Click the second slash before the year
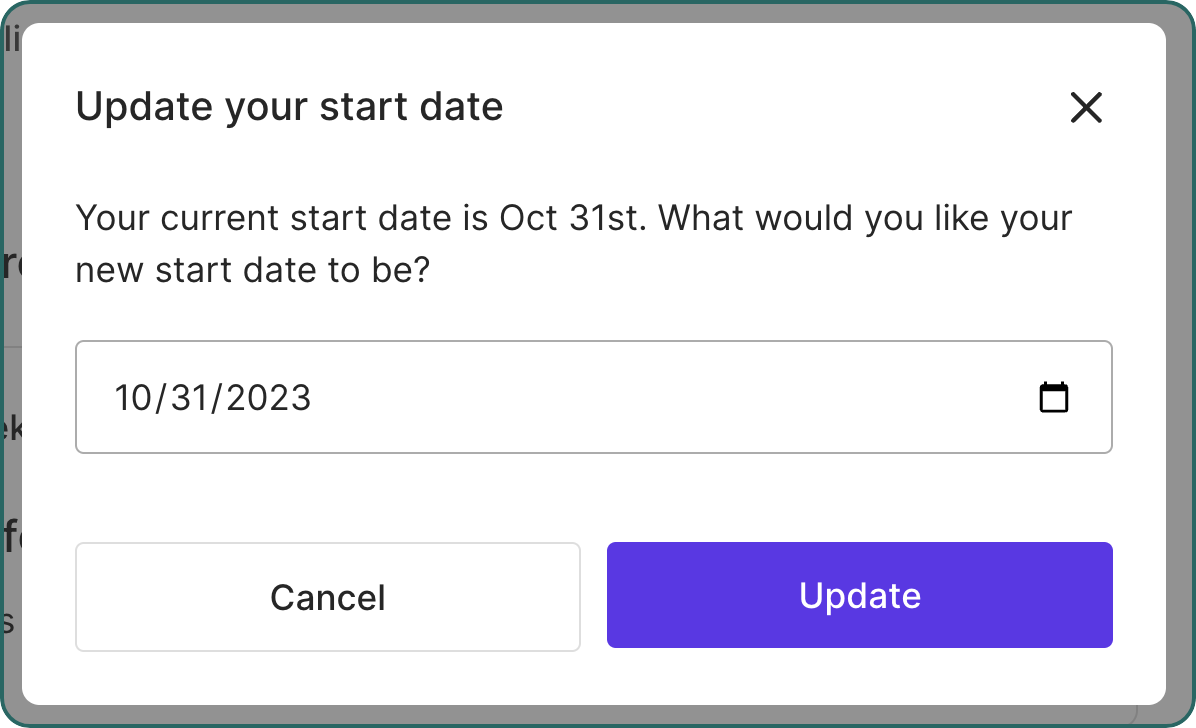The height and width of the screenshot is (728, 1196). (x=217, y=398)
